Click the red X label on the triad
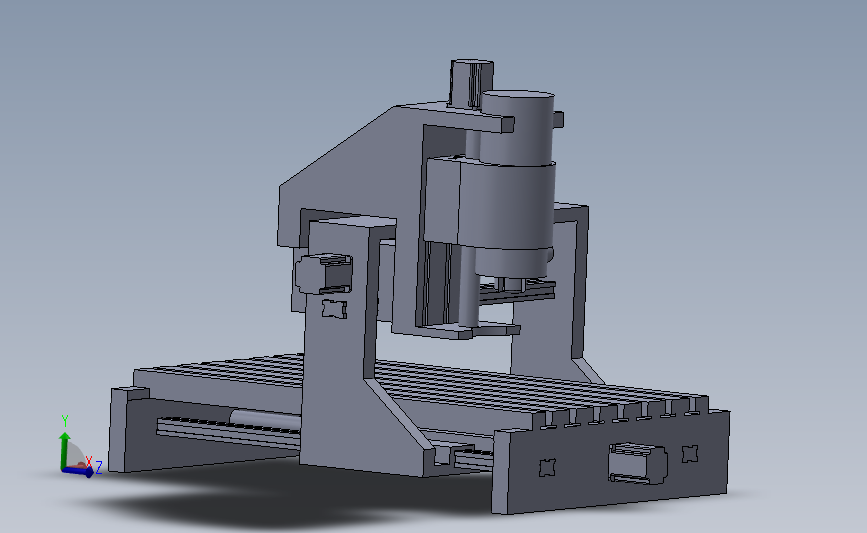The width and height of the screenshot is (867, 533). (x=88, y=461)
